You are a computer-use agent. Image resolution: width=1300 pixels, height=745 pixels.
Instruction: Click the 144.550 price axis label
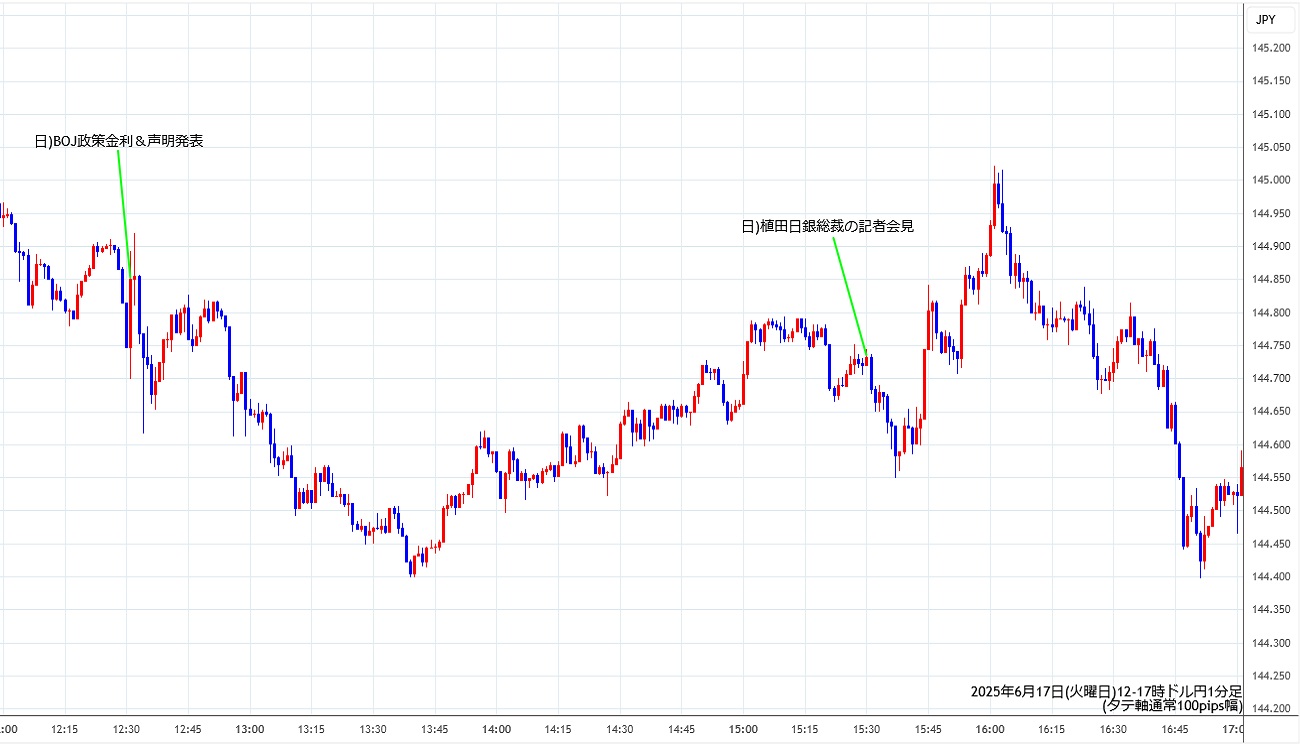[x=1272, y=478]
